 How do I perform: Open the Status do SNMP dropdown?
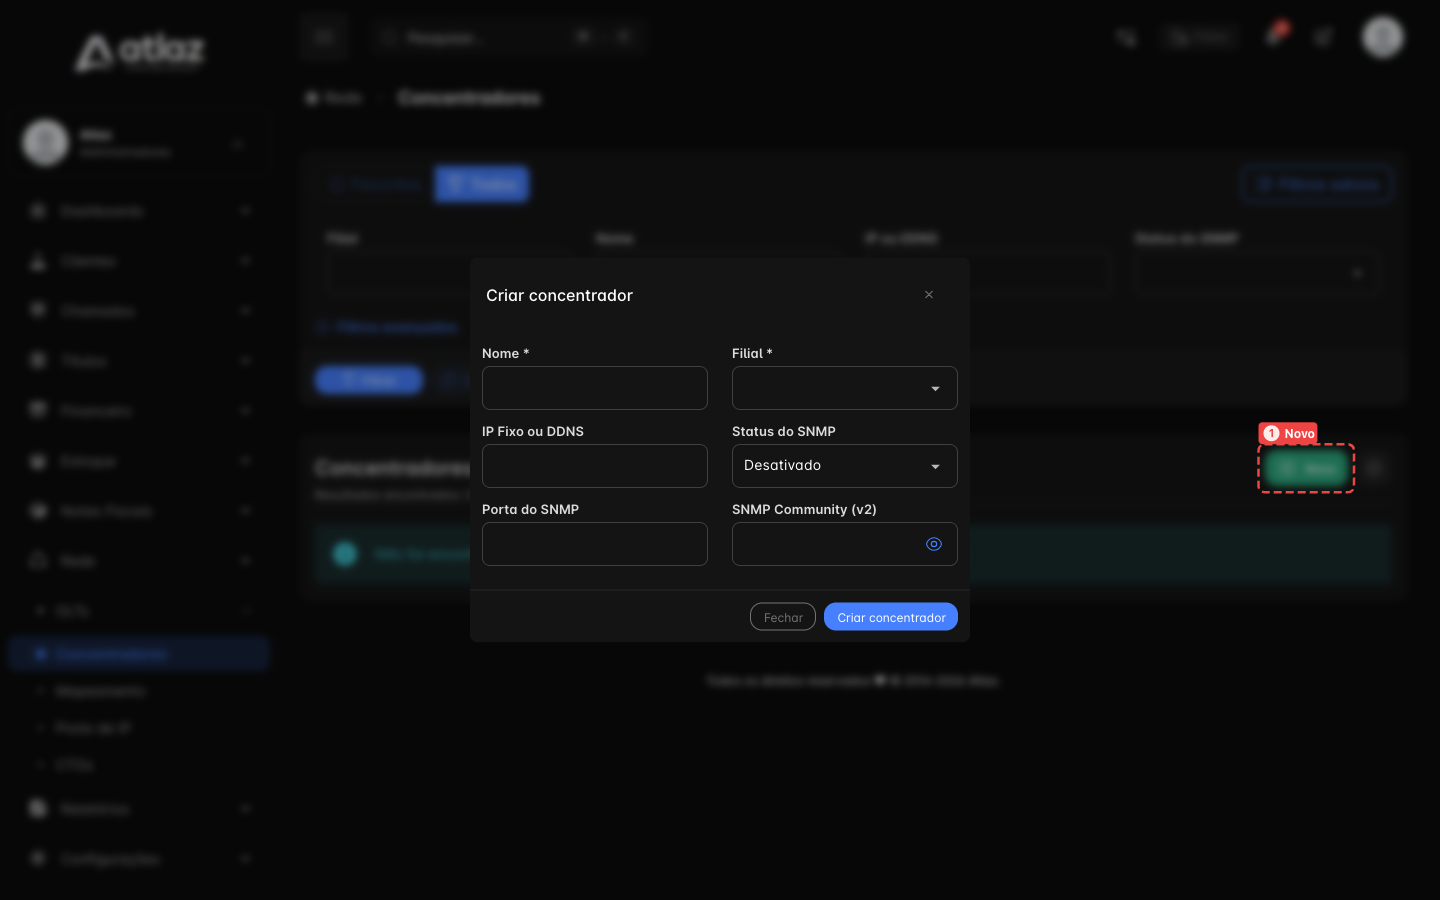pos(845,466)
